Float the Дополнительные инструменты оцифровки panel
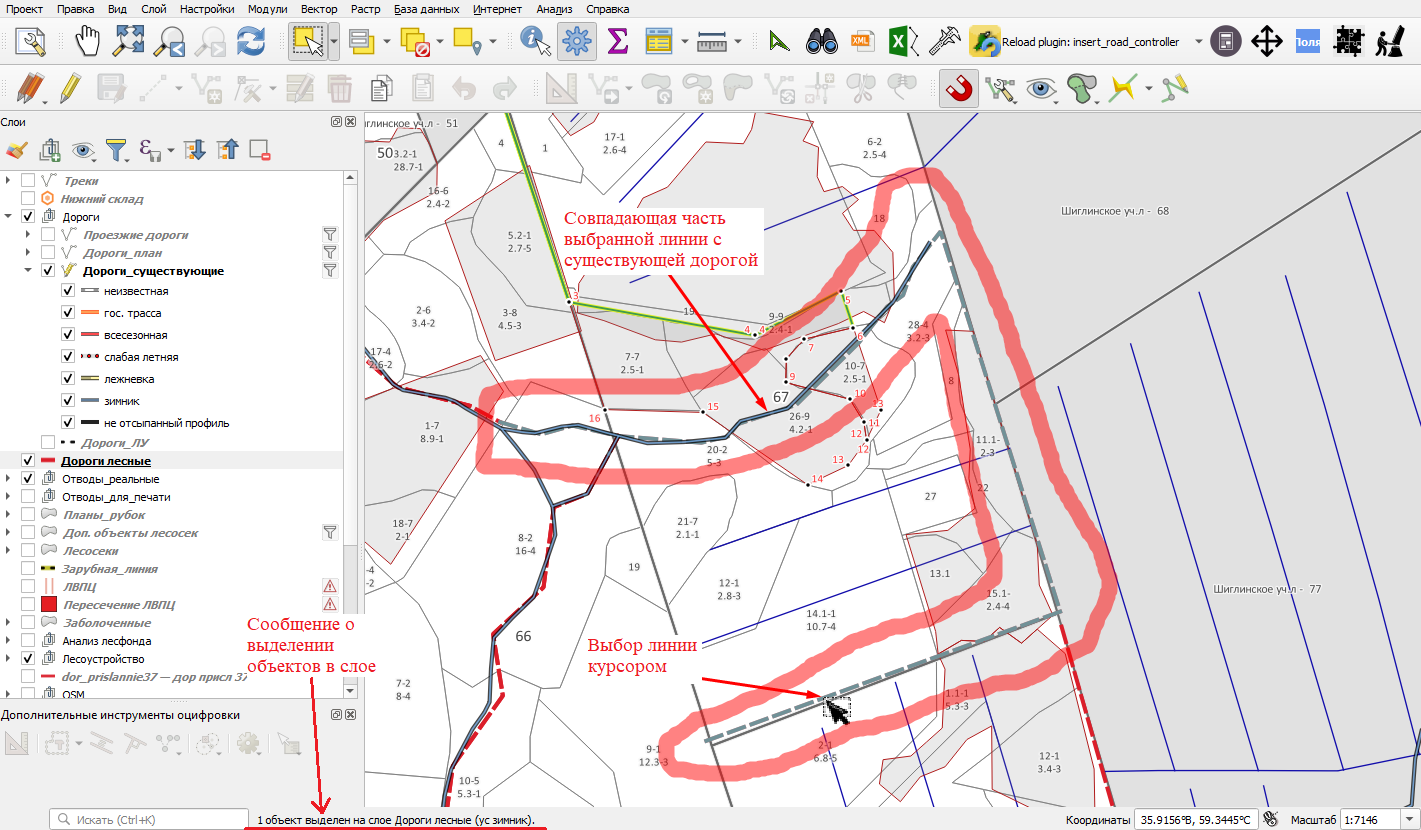The image size is (1421, 830). [337, 715]
